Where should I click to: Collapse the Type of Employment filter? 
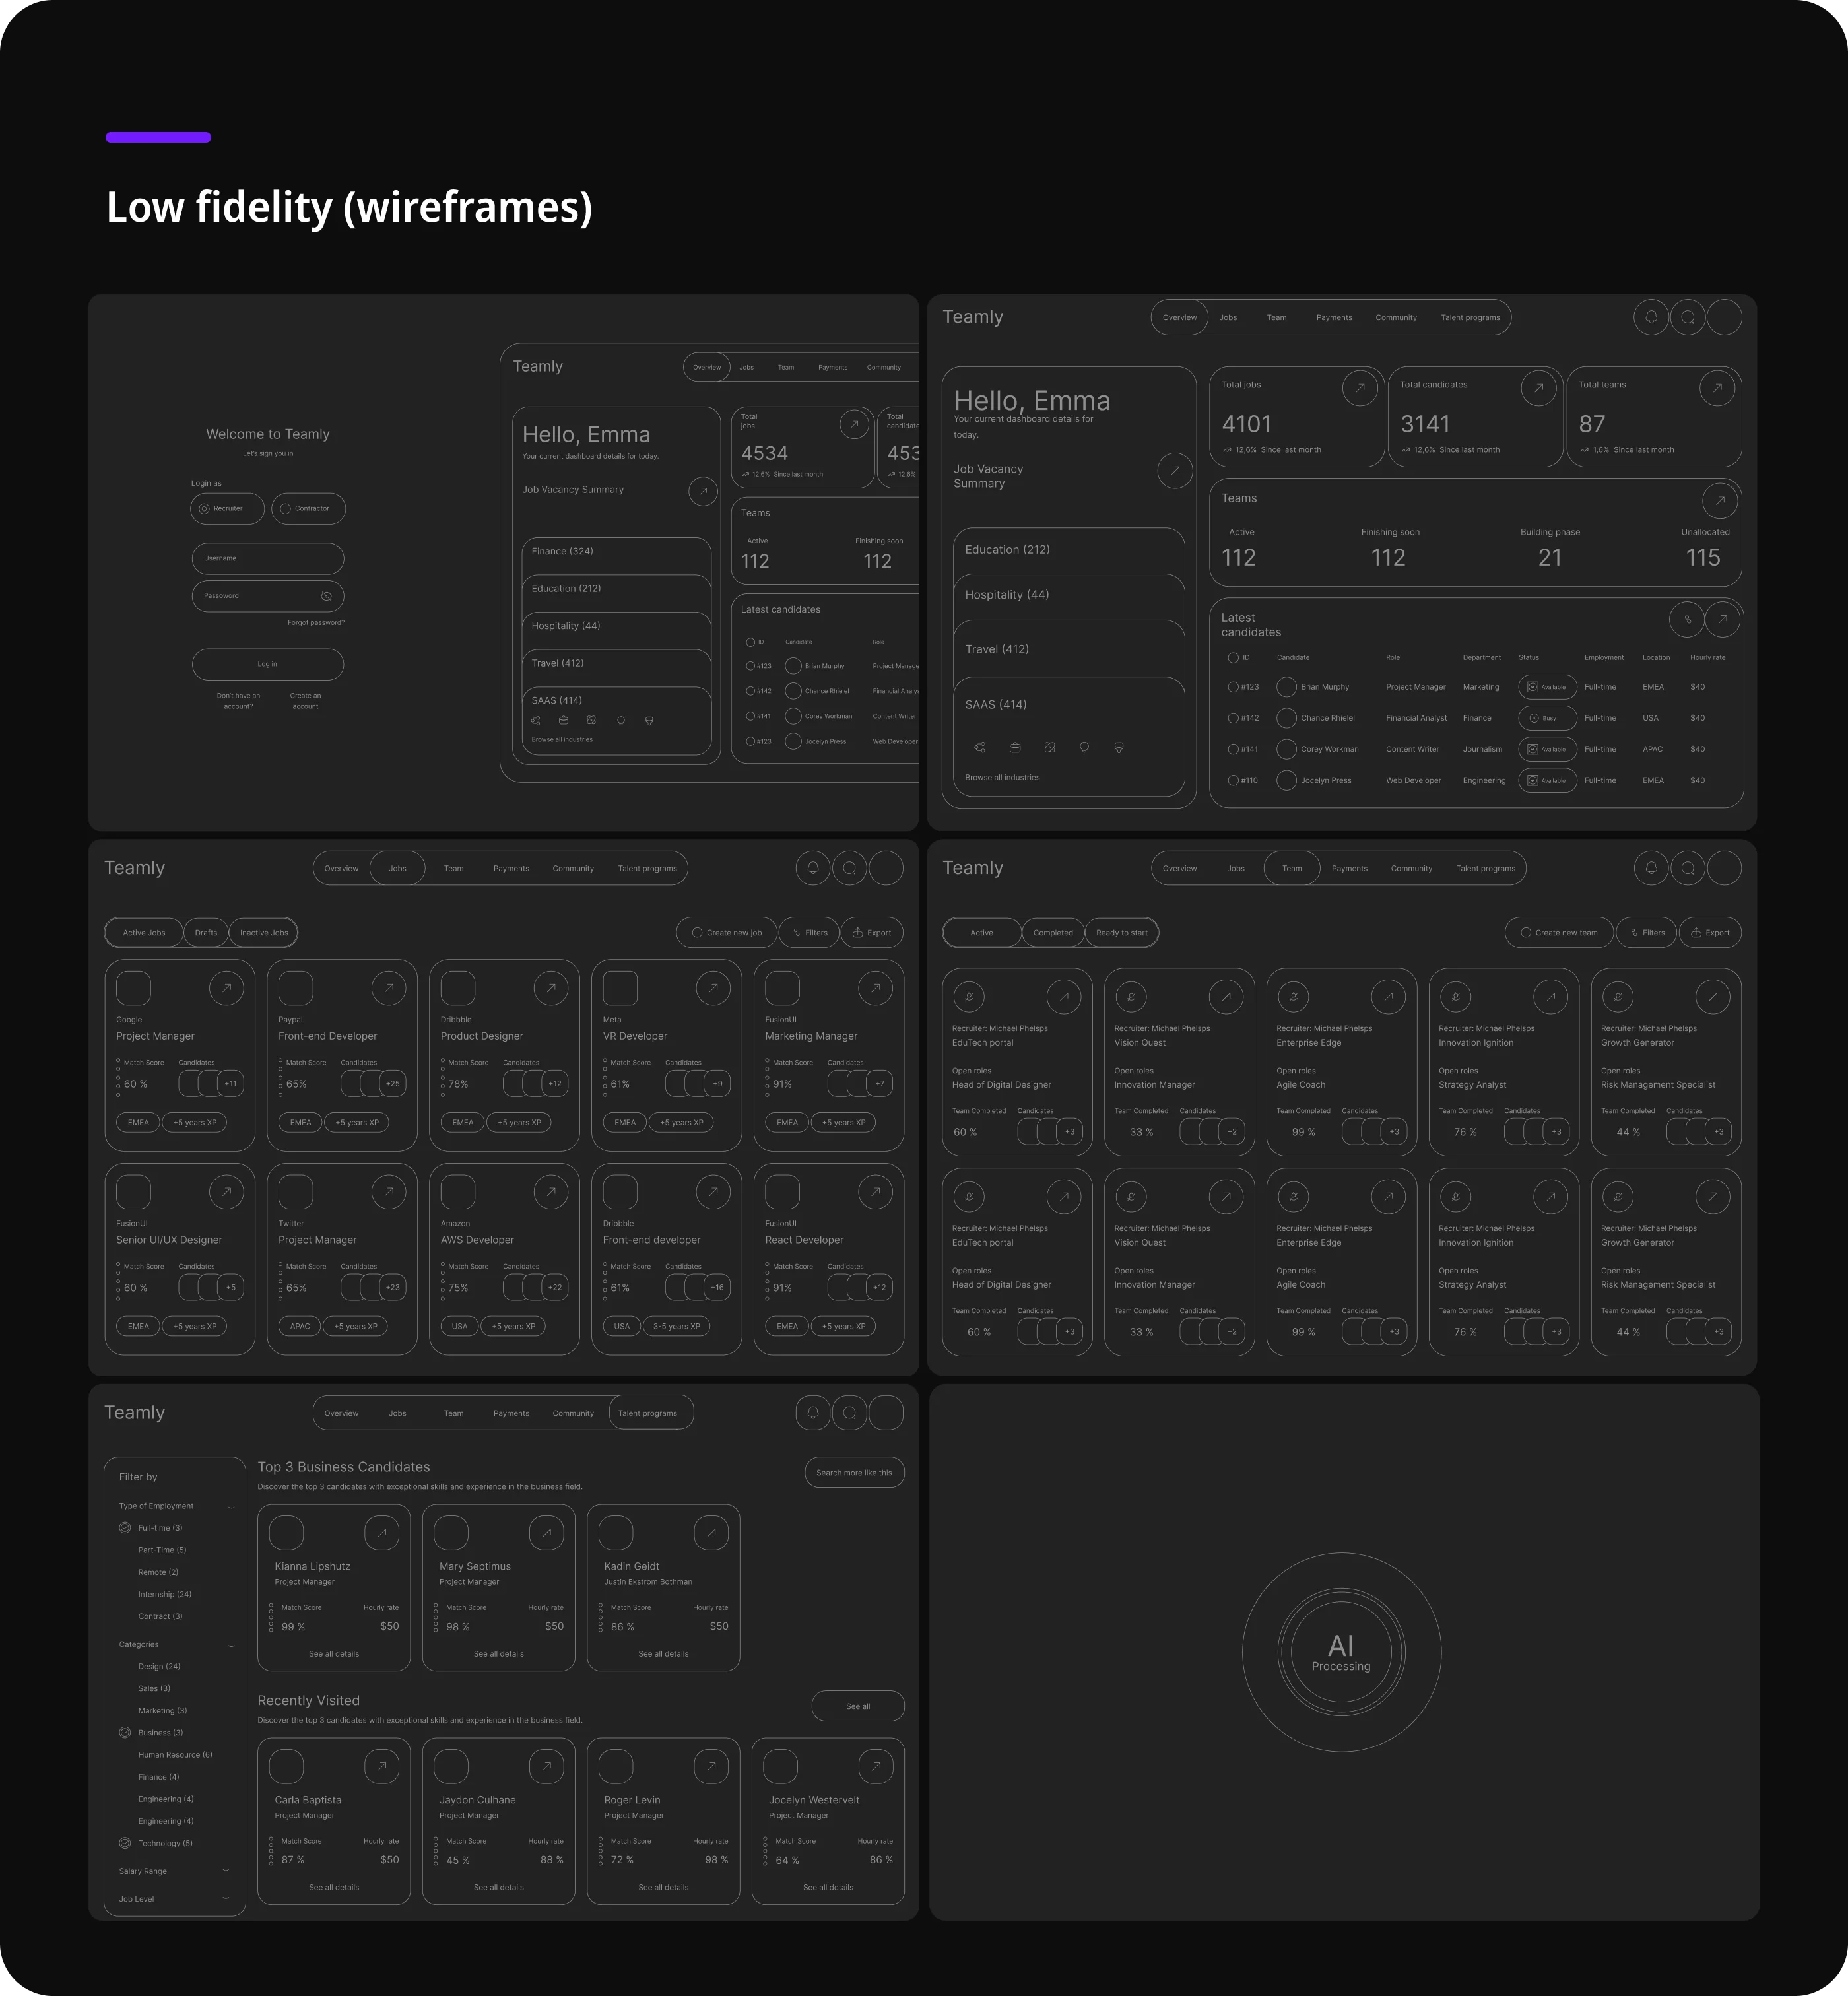pos(231,1507)
